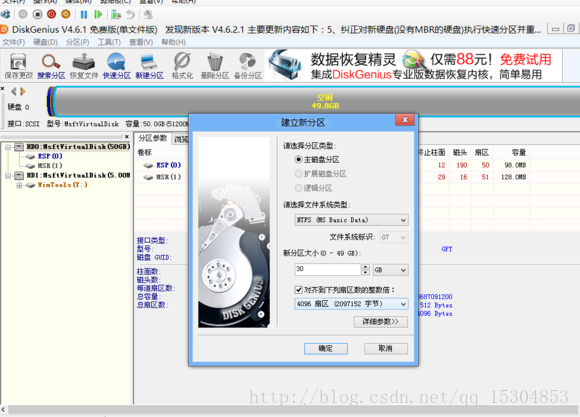
Task: Click the back arrow next to disk bar
Action: pyautogui.click(x=14, y=91)
